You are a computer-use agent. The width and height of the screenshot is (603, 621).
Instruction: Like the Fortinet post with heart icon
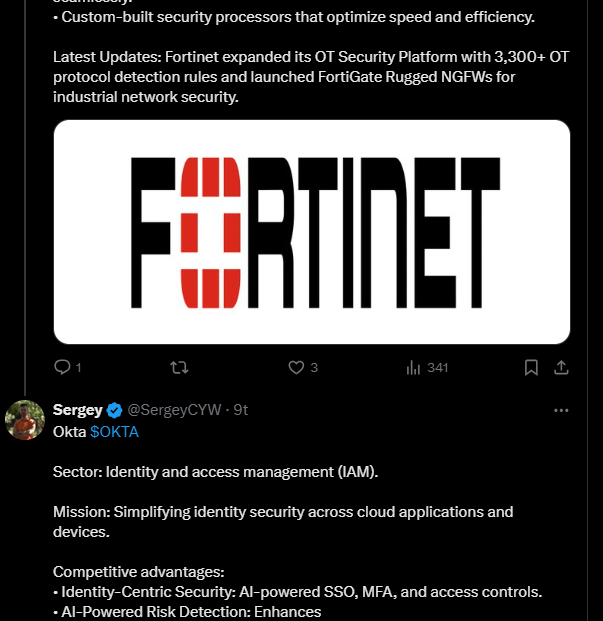click(296, 368)
